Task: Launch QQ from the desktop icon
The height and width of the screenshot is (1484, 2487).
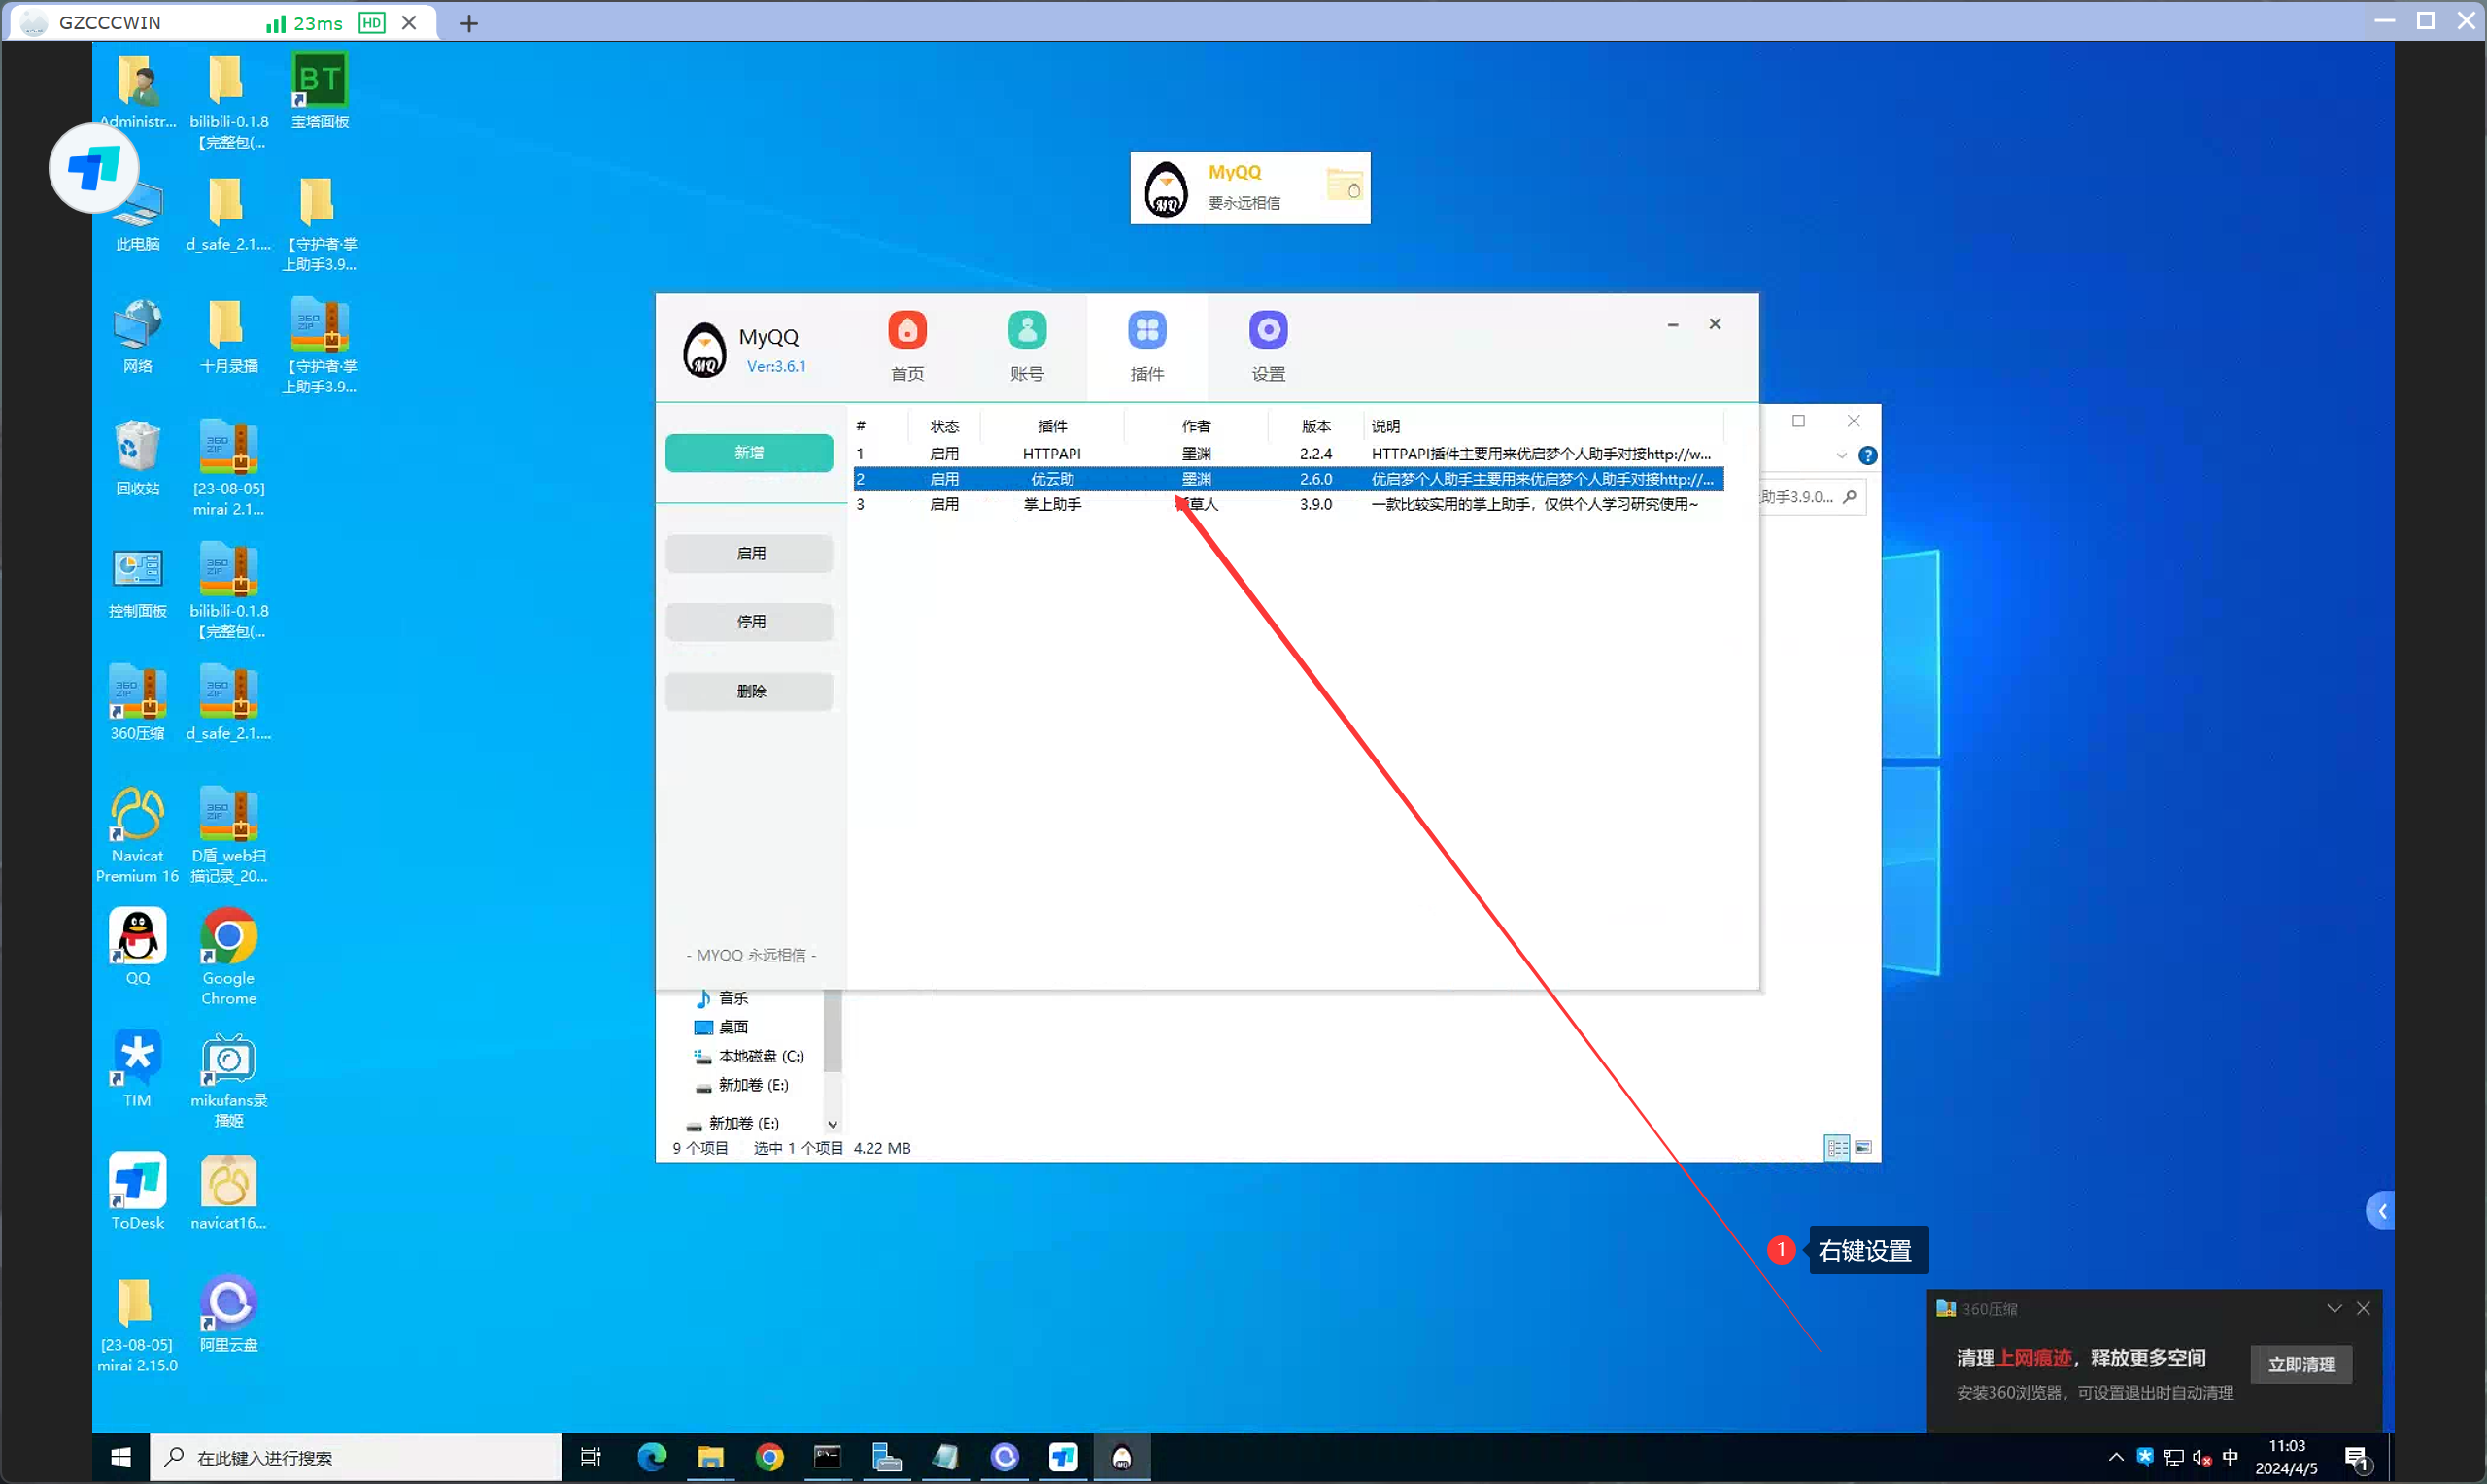Action: [x=138, y=947]
